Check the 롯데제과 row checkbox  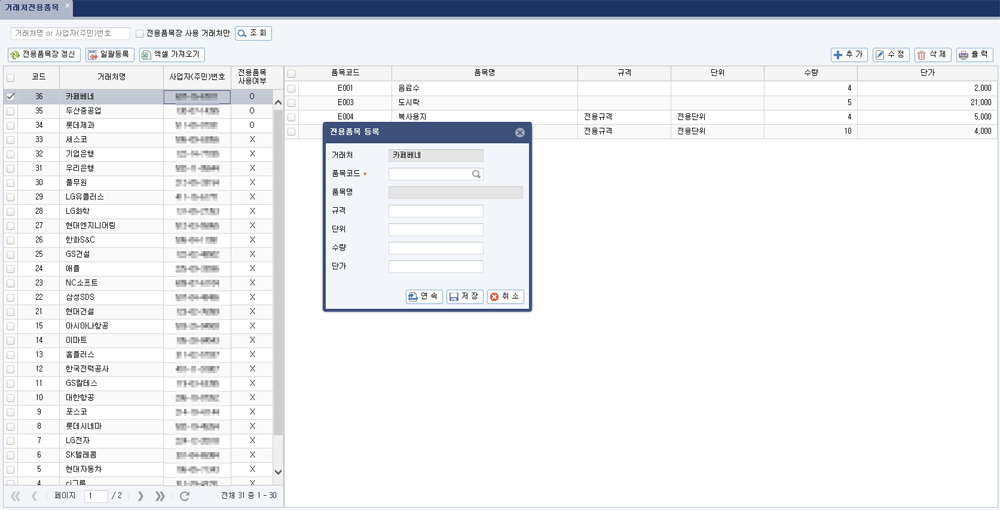coord(10,125)
